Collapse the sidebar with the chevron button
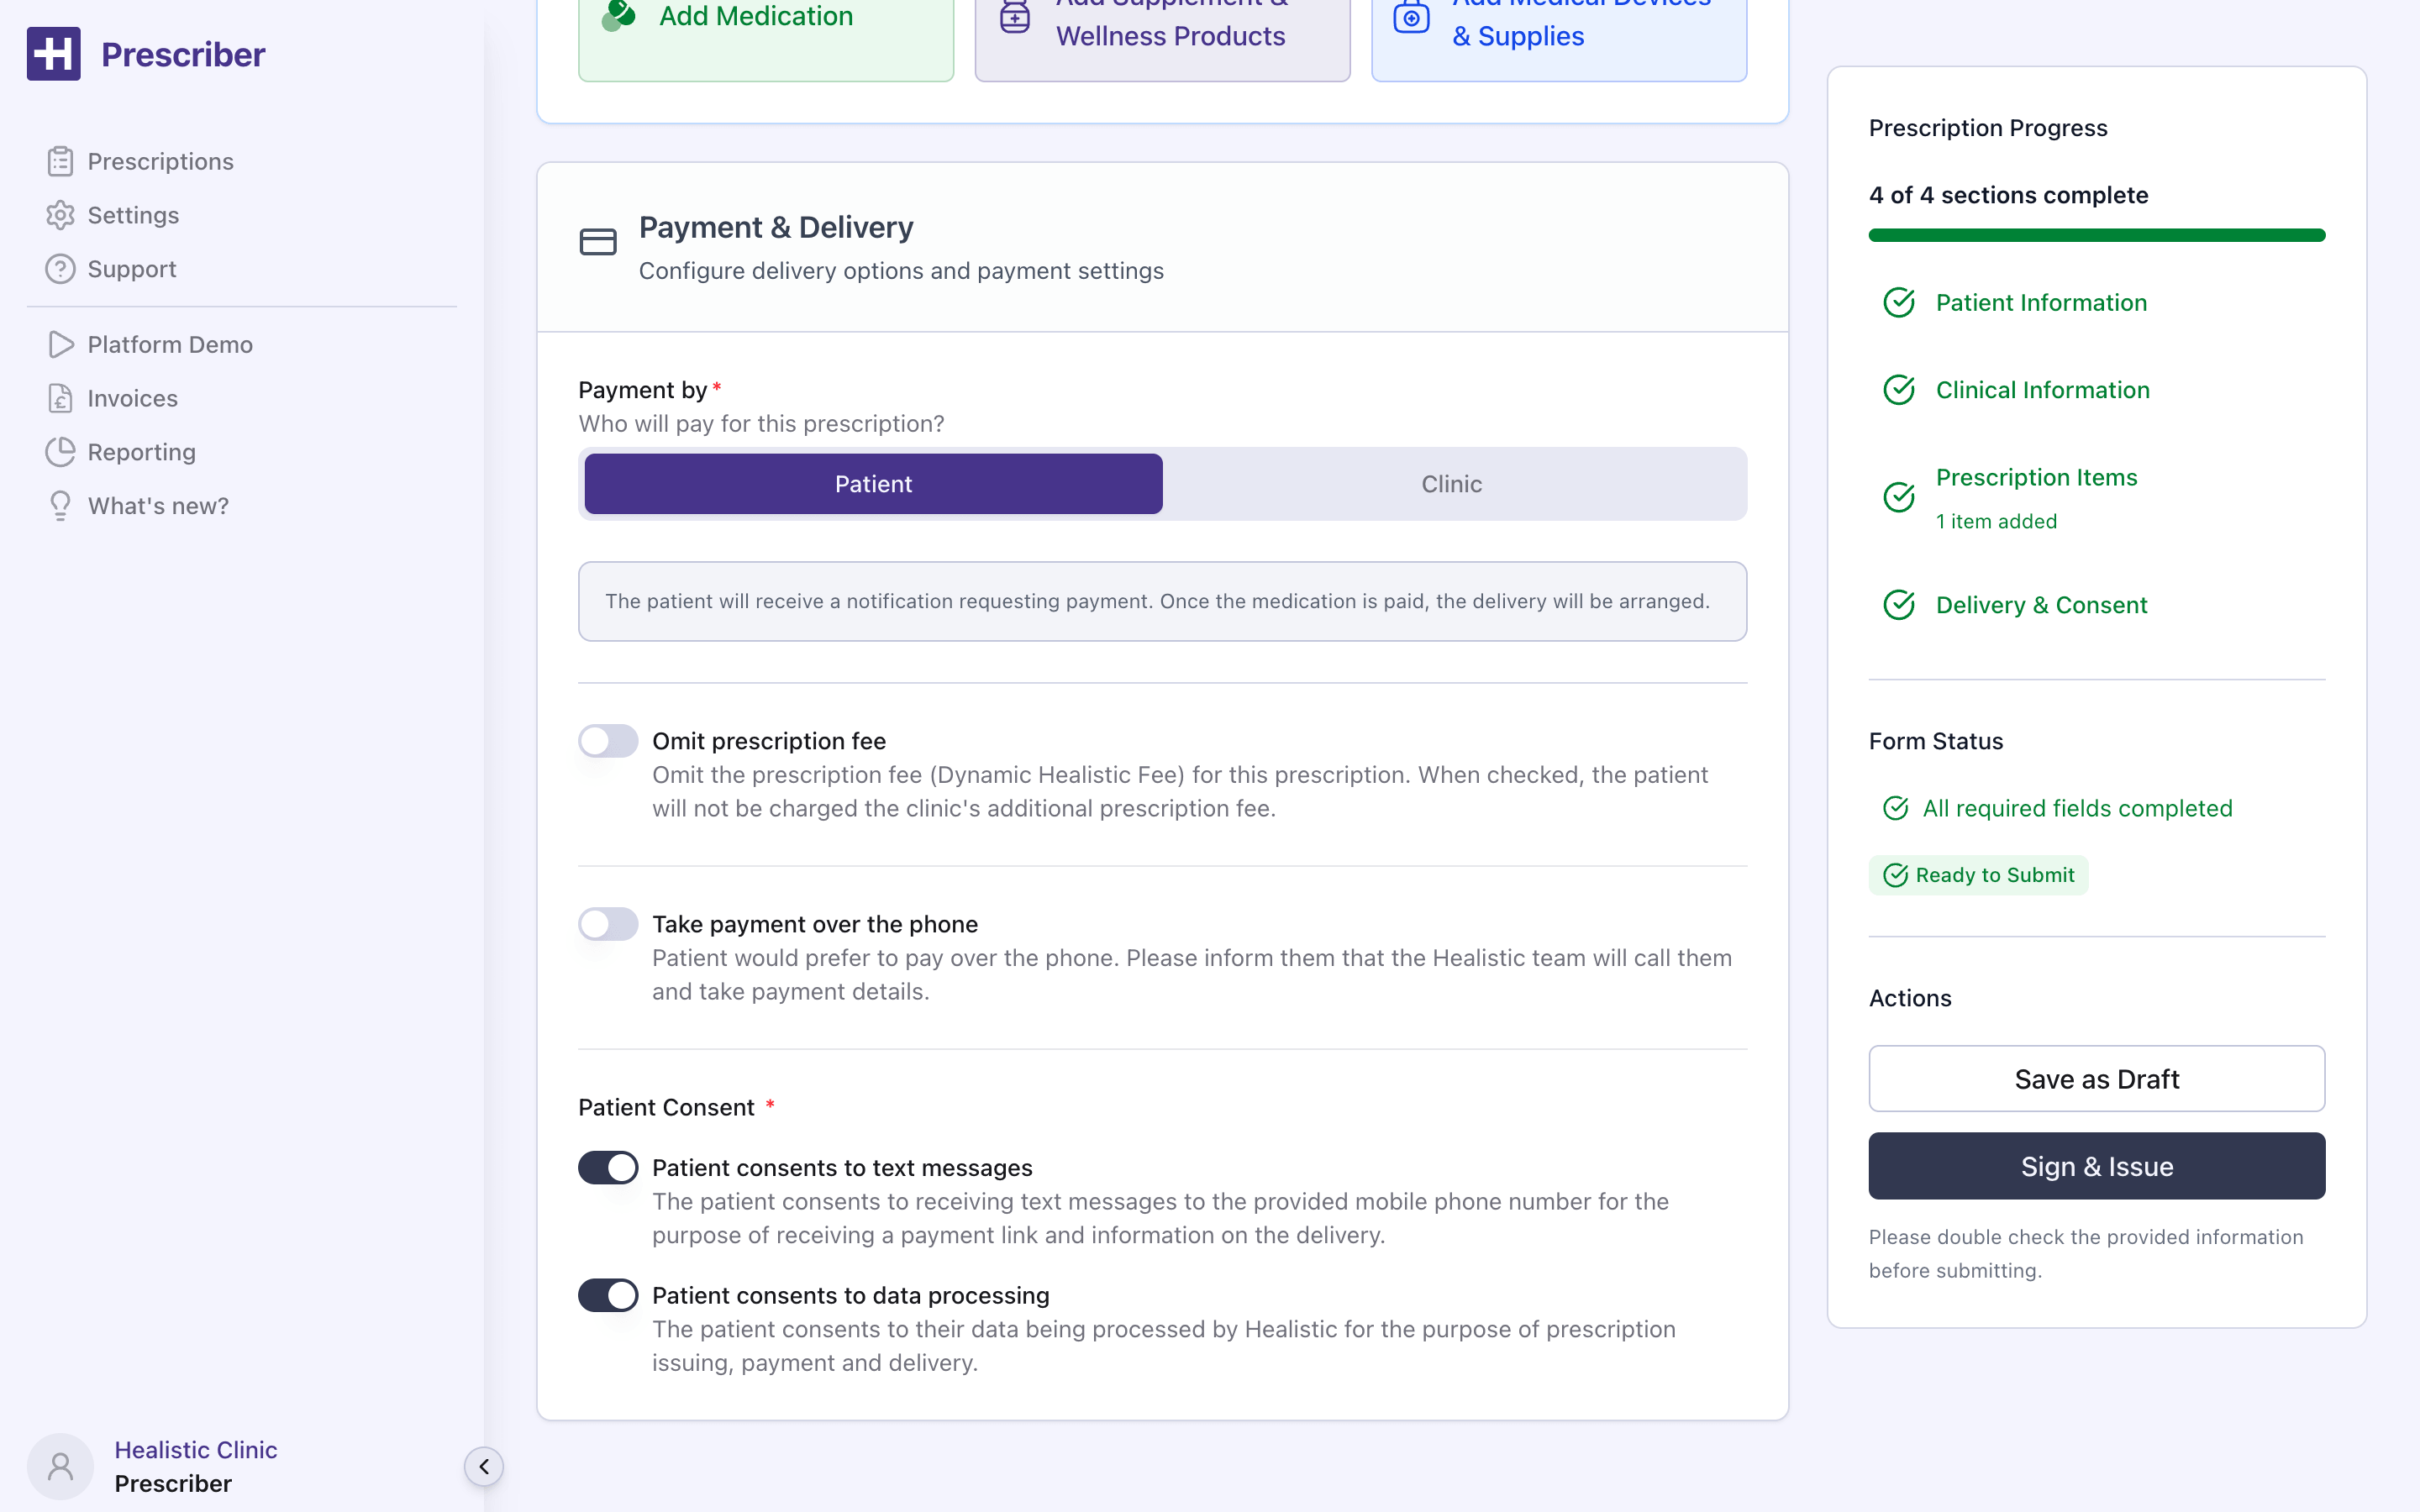 (x=484, y=1466)
